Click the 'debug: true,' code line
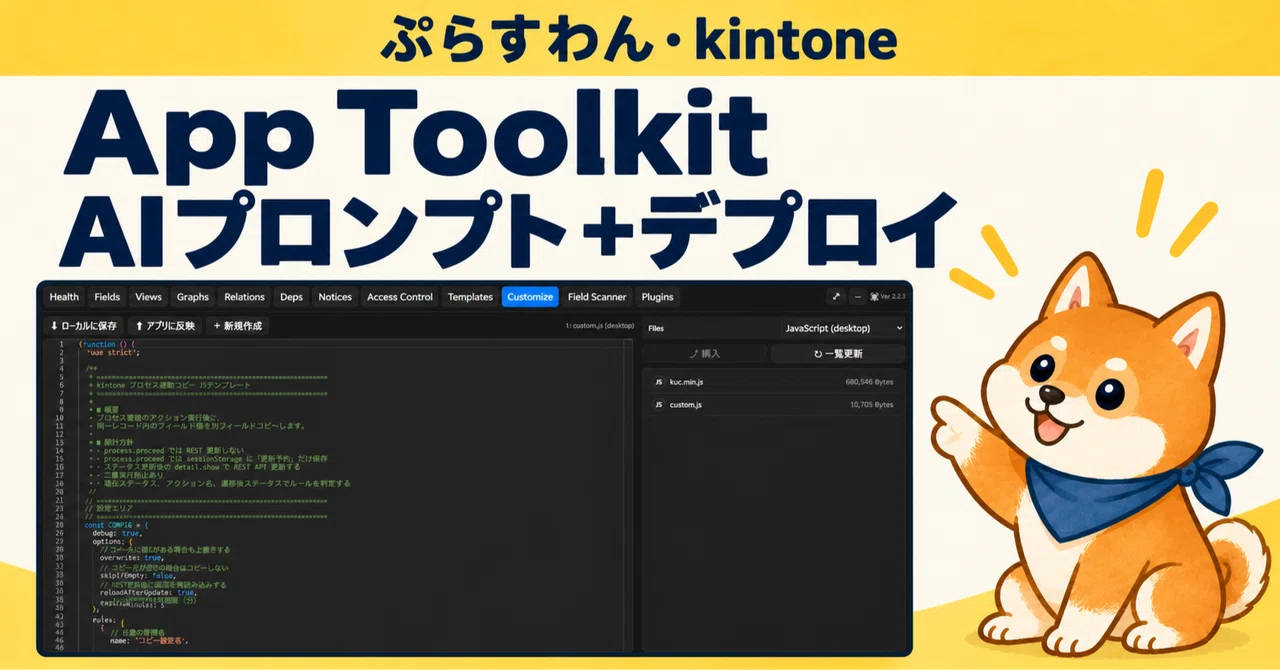The height and width of the screenshot is (670, 1280). (x=117, y=533)
